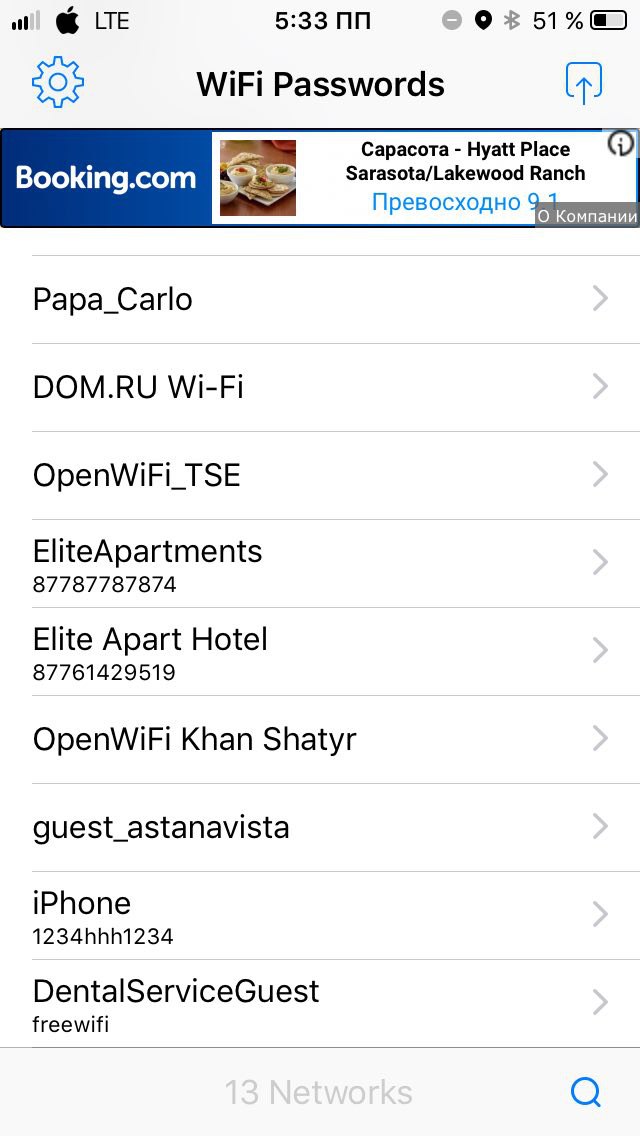Open DOM.RU Wi-Fi details chevron

click(600, 386)
